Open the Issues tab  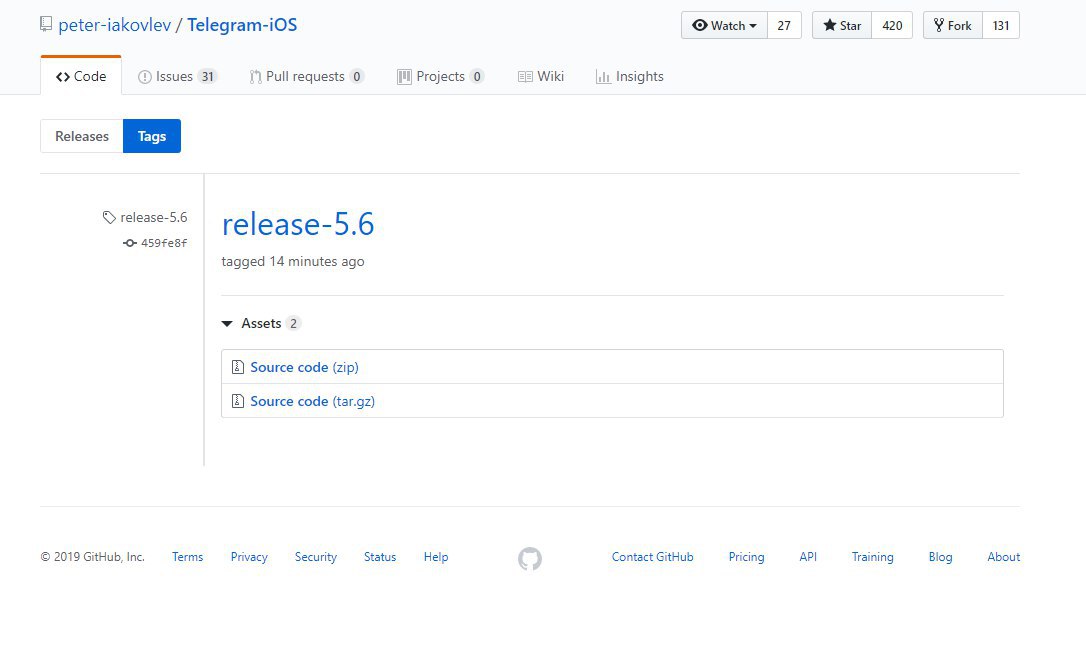[177, 76]
